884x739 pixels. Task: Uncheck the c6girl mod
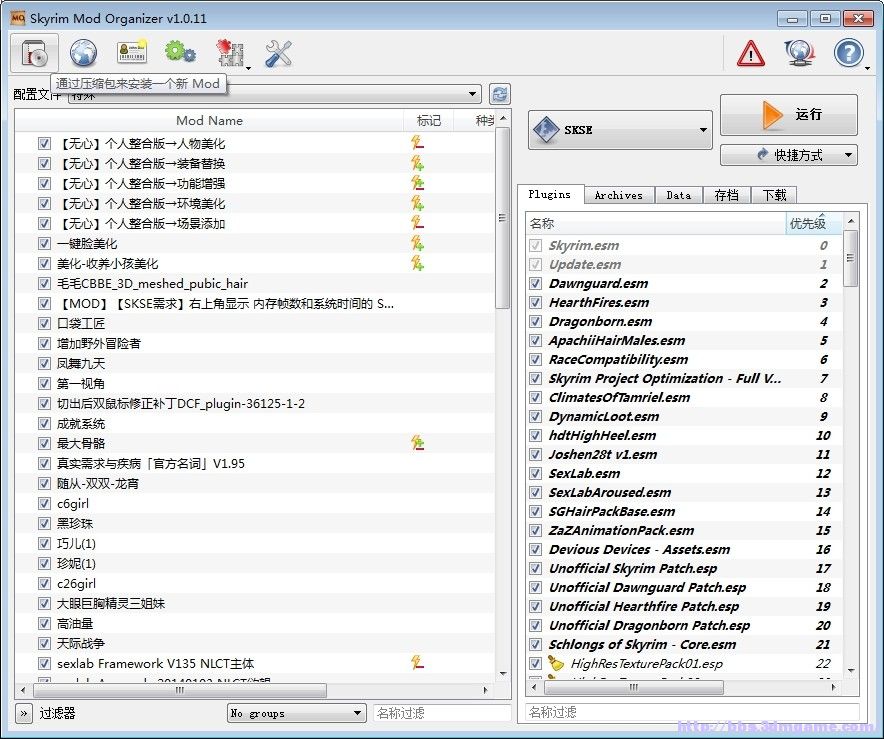44,503
